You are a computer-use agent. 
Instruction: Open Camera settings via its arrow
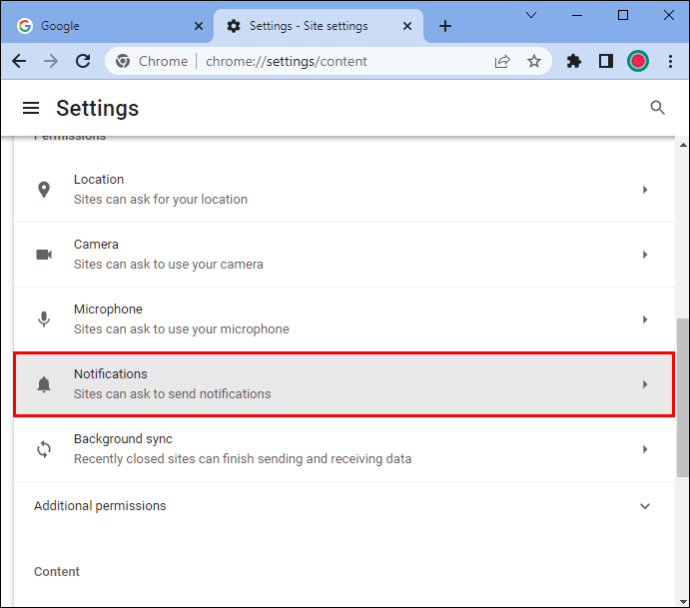click(645, 254)
